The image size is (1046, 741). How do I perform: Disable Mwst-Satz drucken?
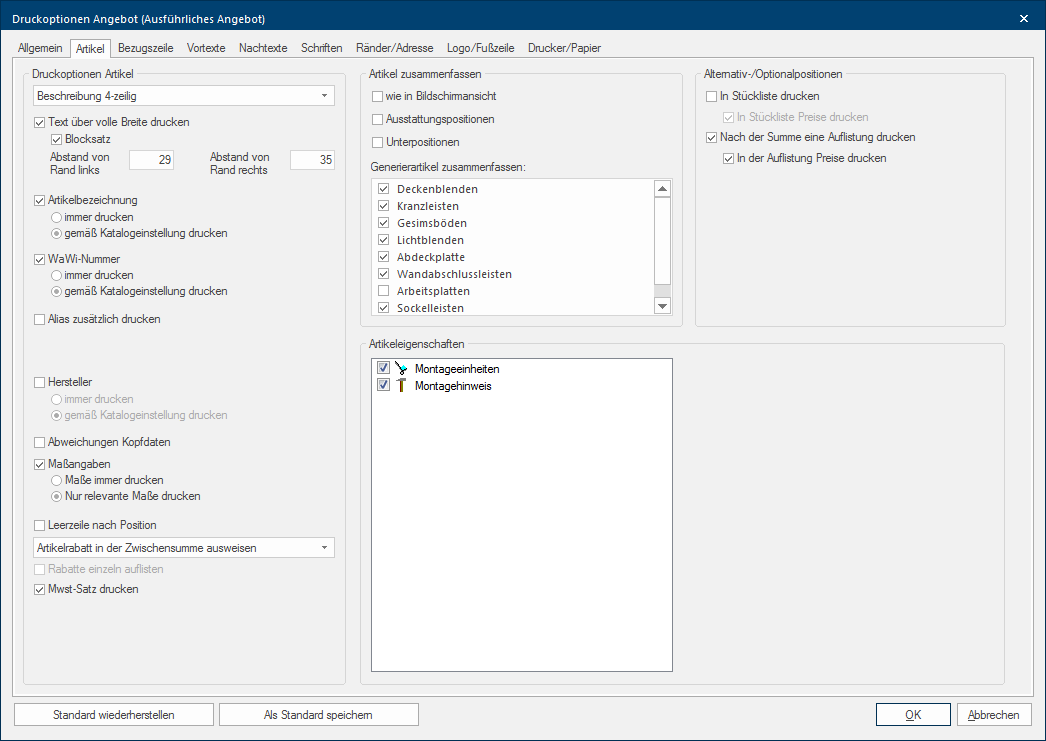coord(39,590)
